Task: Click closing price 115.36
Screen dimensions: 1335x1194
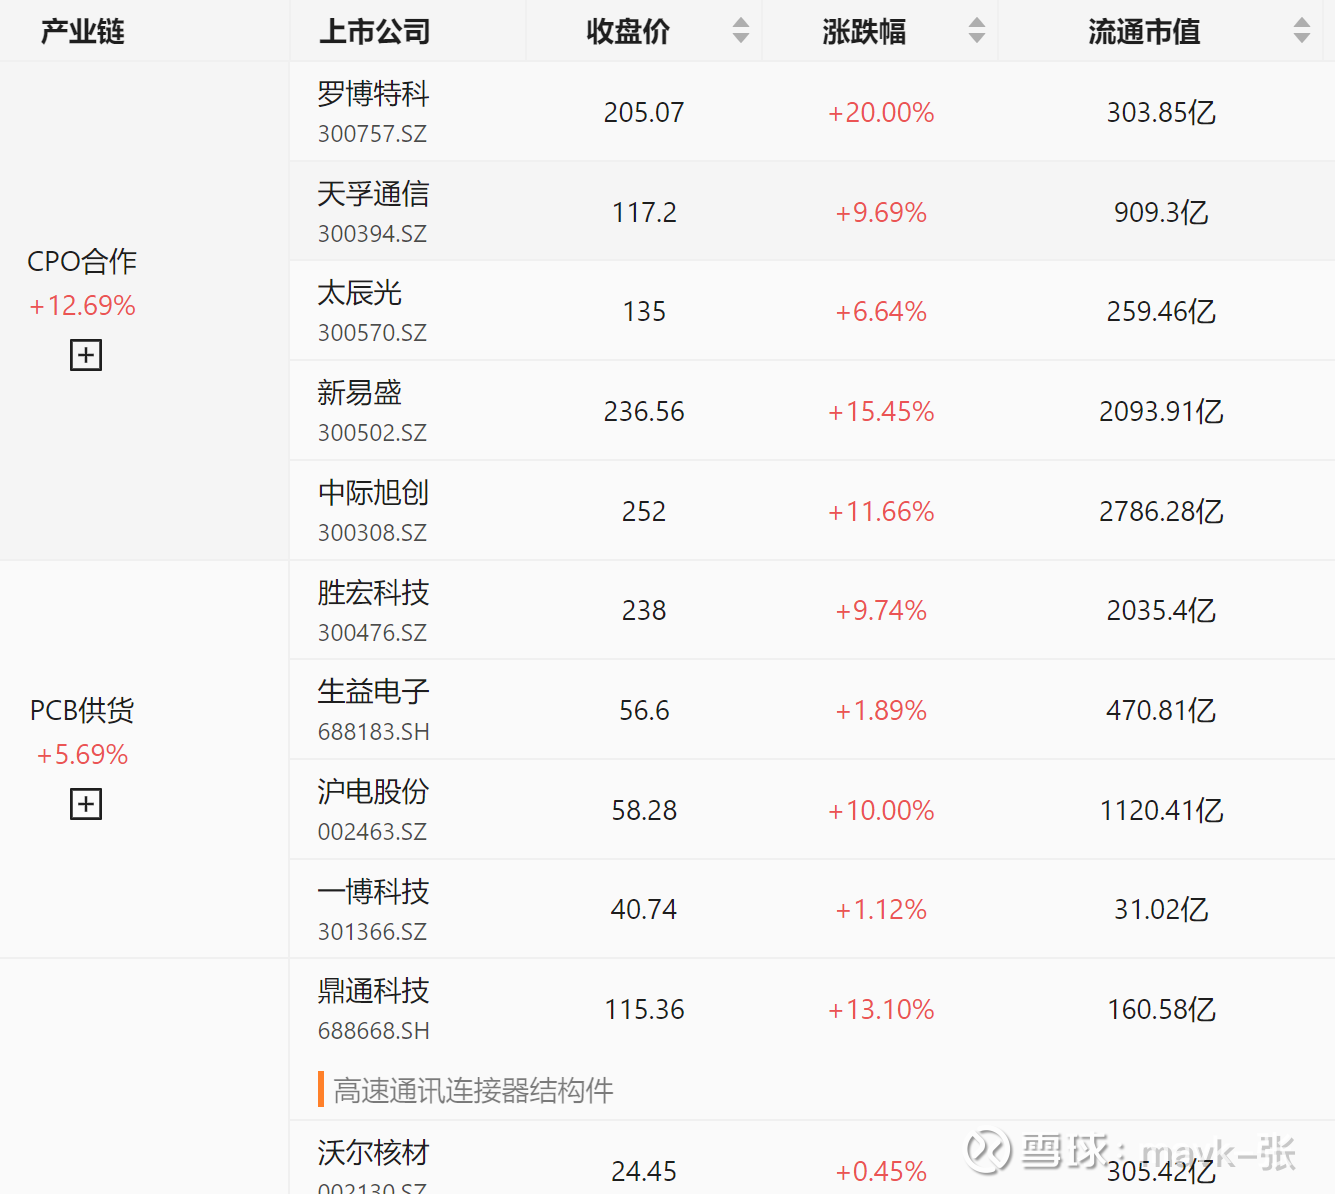Action: pyautogui.click(x=644, y=1010)
